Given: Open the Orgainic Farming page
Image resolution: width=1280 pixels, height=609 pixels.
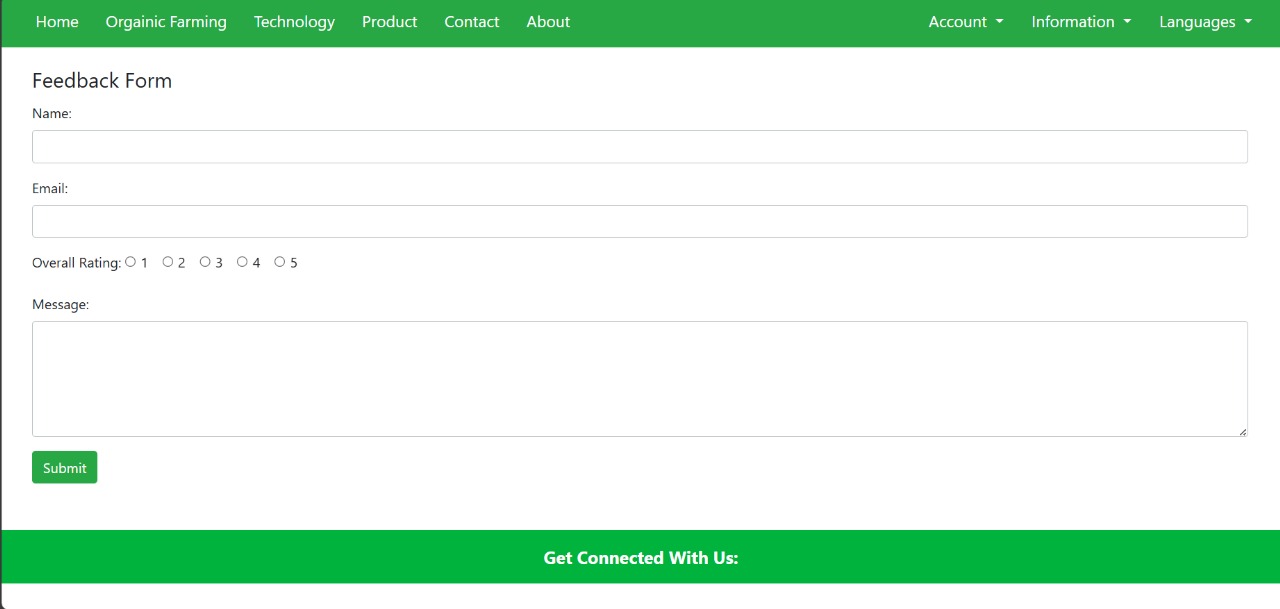Looking at the screenshot, I should (166, 21).
